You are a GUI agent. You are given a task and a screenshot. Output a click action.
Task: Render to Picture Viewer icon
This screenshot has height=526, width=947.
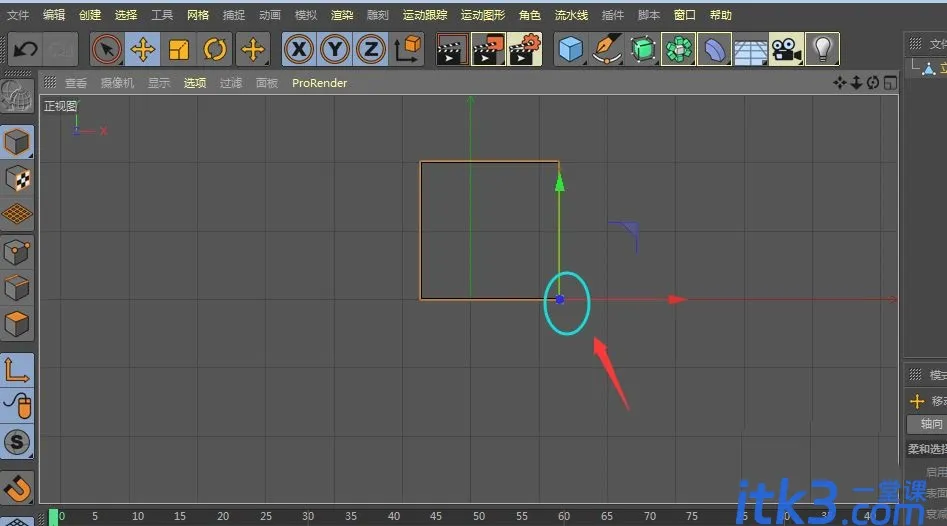pyautogui.click(x=488, y=50)
